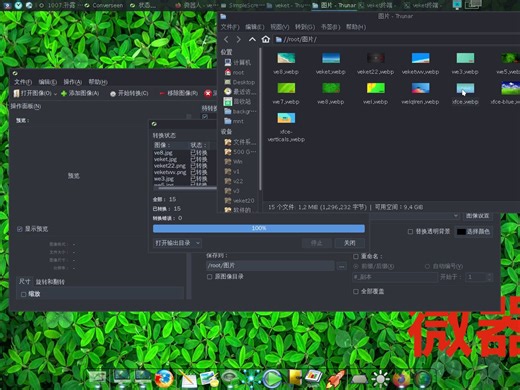520x390 pixels.
Task: Click the 100% conversion progress bar
Action: pyautogui.click(x=259, y=228)
